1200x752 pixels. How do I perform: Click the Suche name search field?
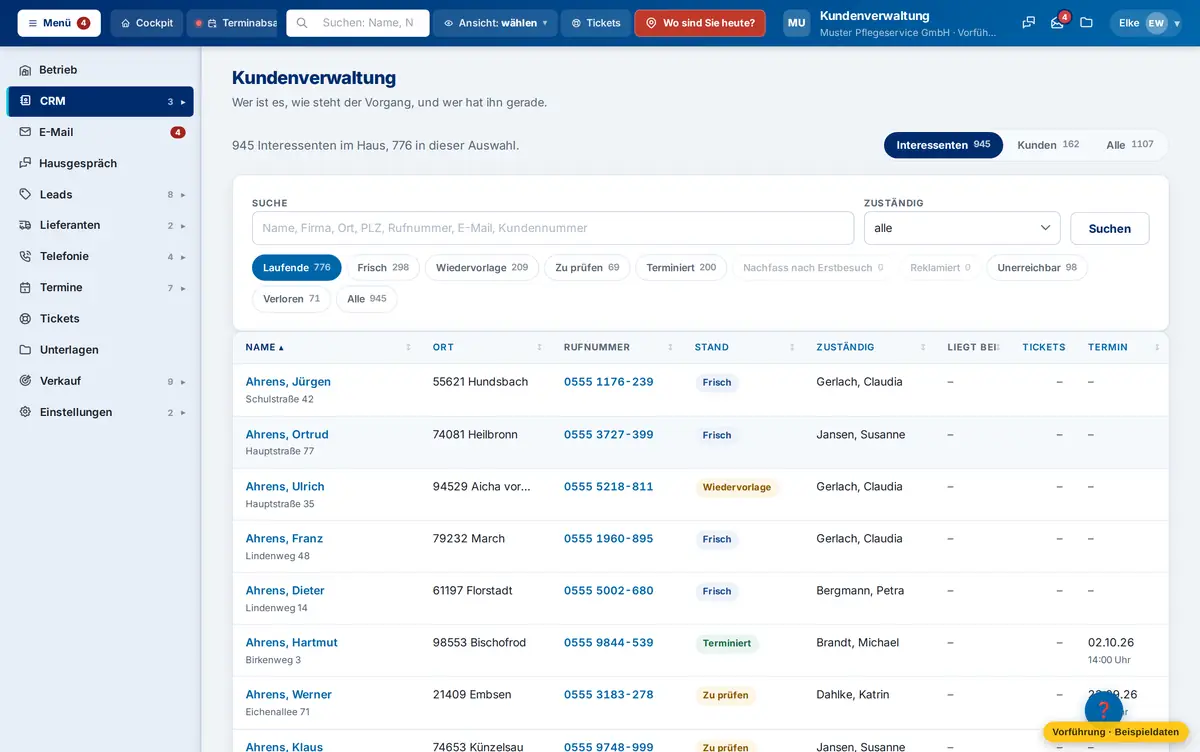coord(553,228)
